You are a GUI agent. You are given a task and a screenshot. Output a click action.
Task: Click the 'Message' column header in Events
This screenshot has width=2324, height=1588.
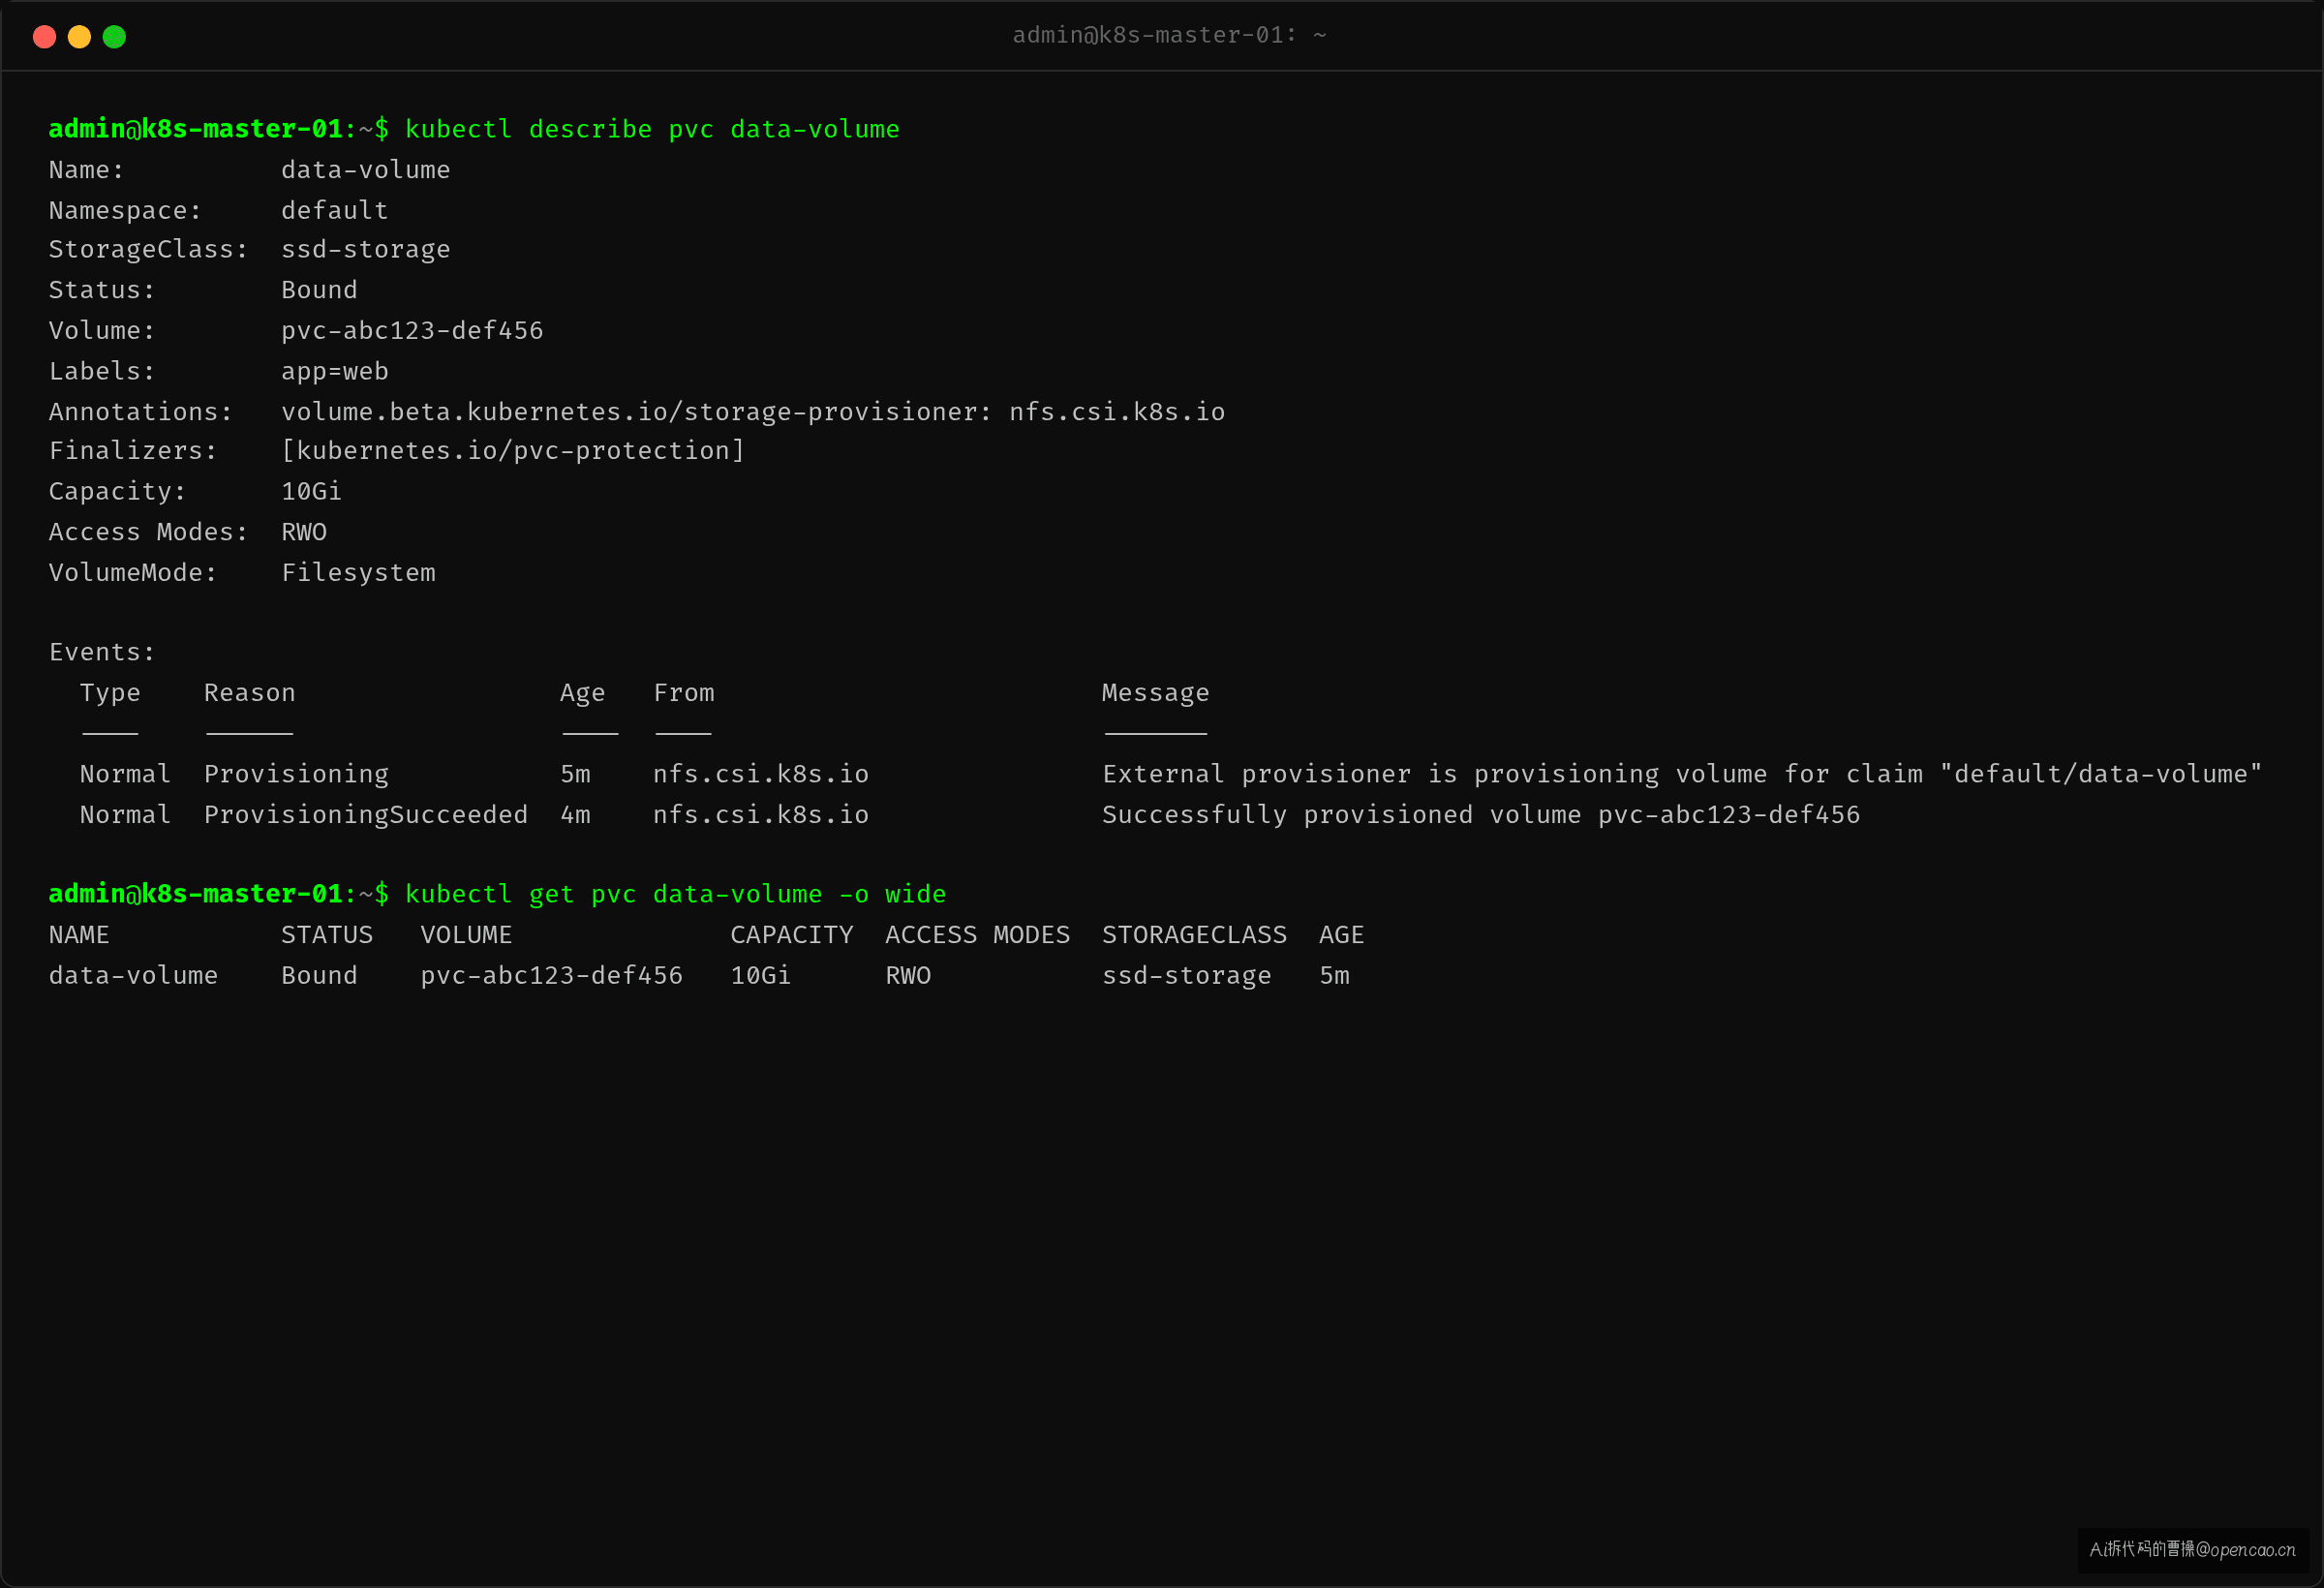[x=1155, y=693]
